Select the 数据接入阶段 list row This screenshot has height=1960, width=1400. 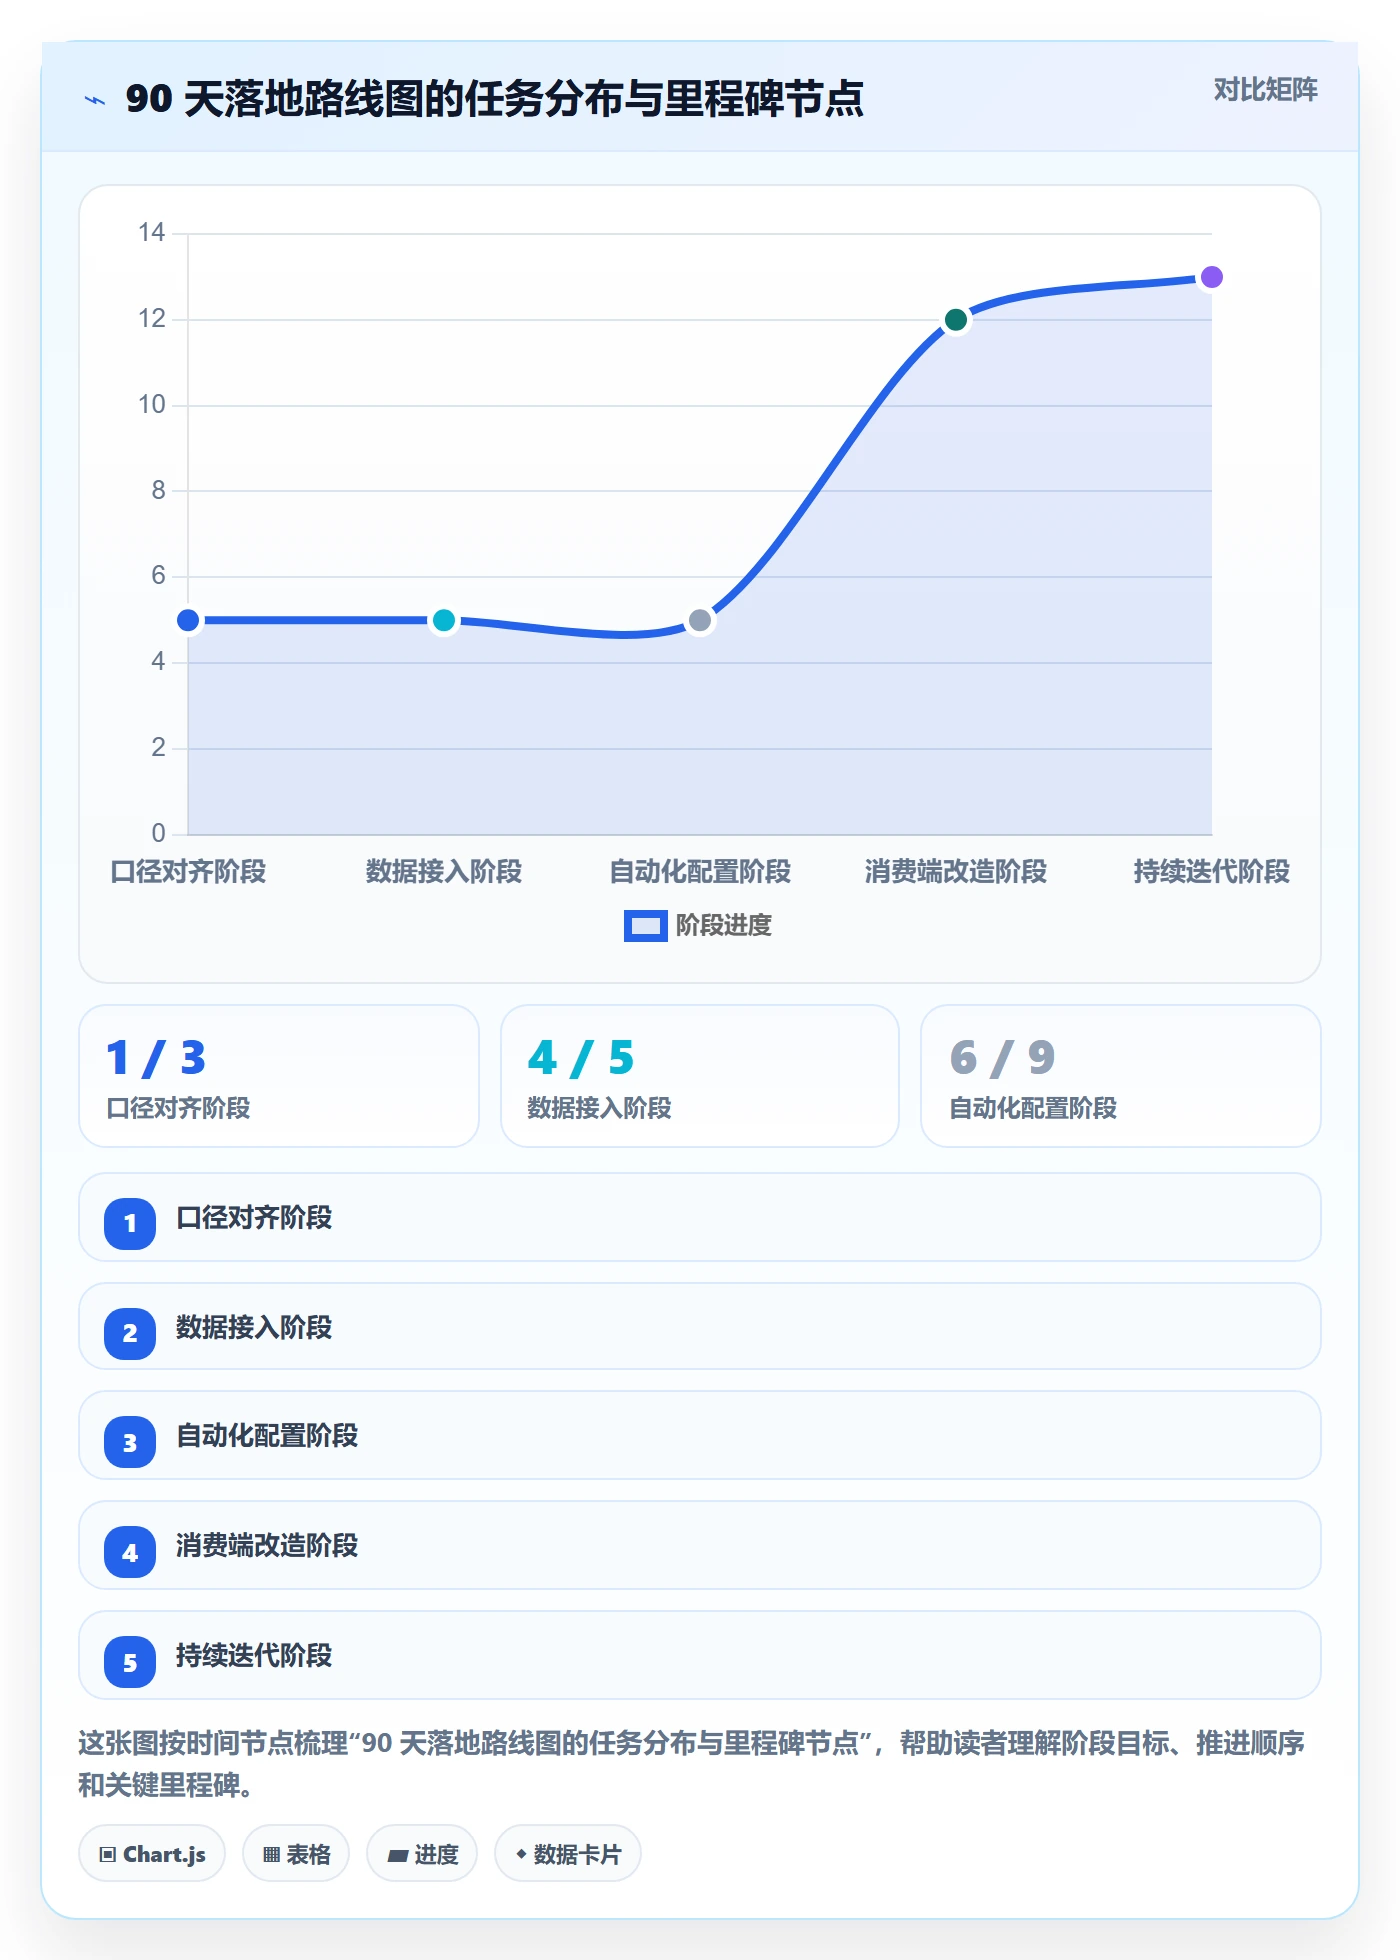[x=700, y=1327]
